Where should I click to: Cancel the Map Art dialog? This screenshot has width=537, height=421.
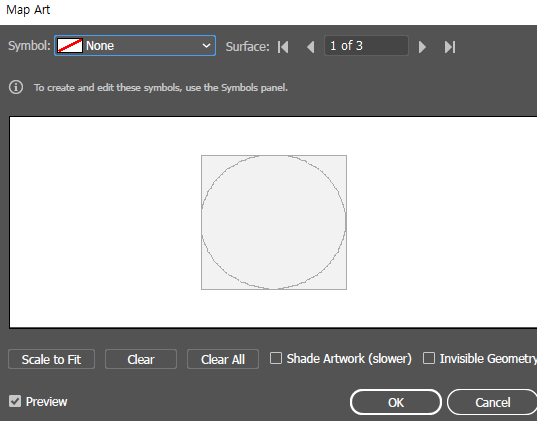pyautogui.click(x=492, y=402)
